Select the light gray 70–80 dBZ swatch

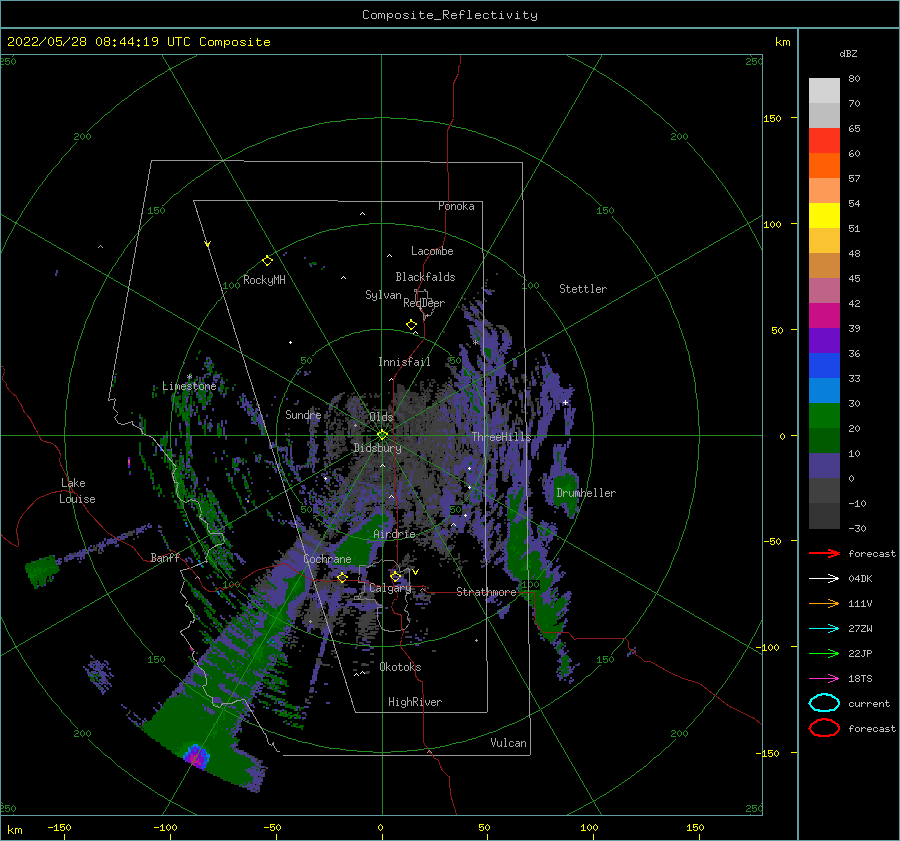pyautogui.click(x=824, y=91)
